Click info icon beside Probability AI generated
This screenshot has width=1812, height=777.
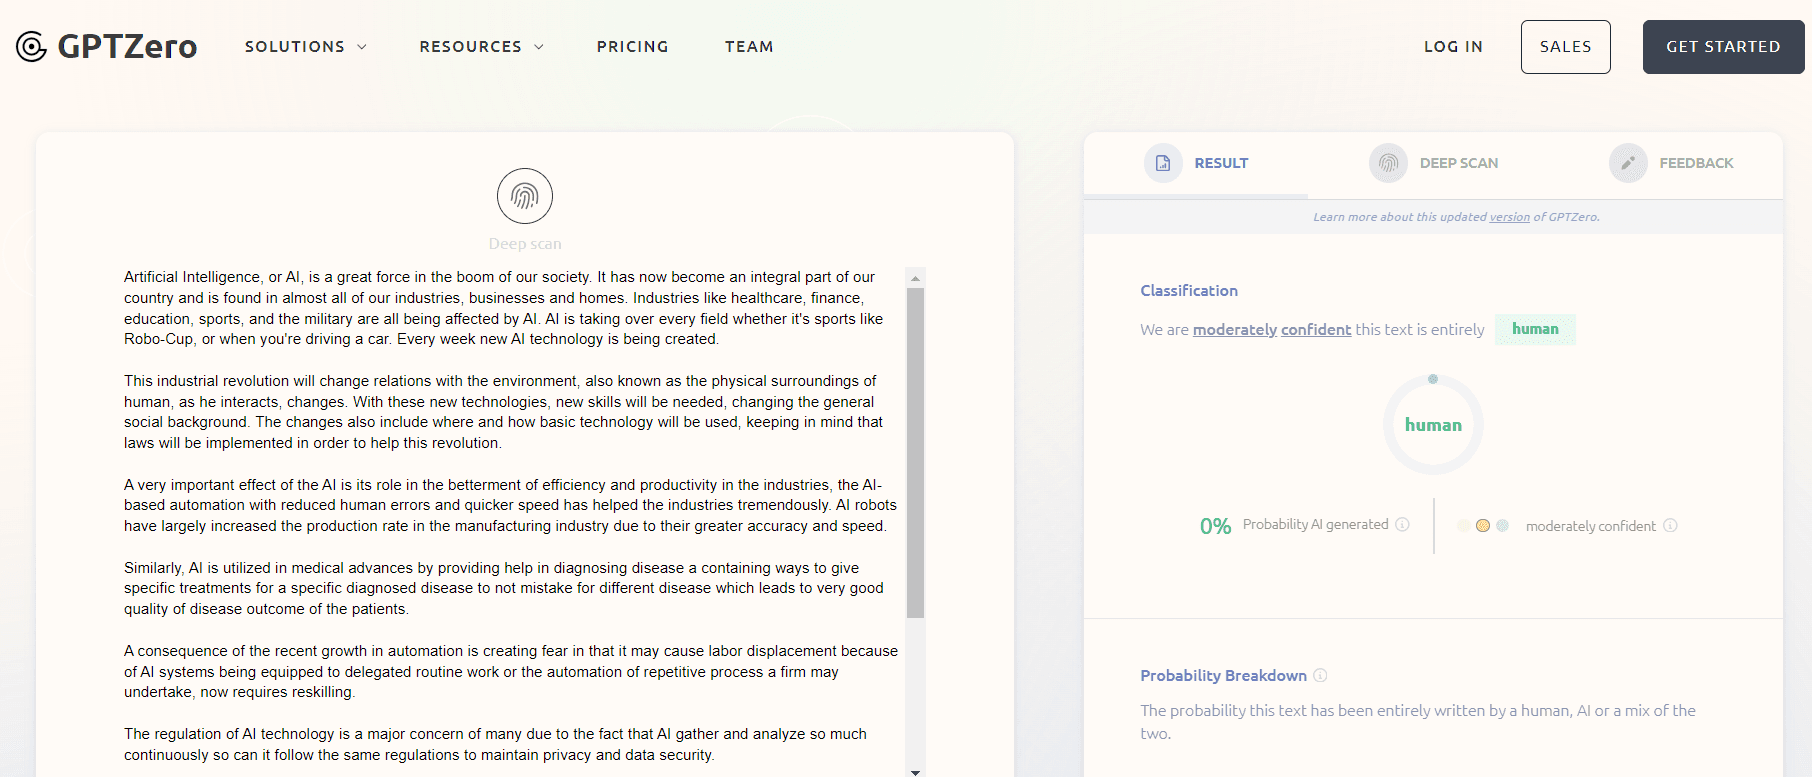click(x=1402, y=525)
